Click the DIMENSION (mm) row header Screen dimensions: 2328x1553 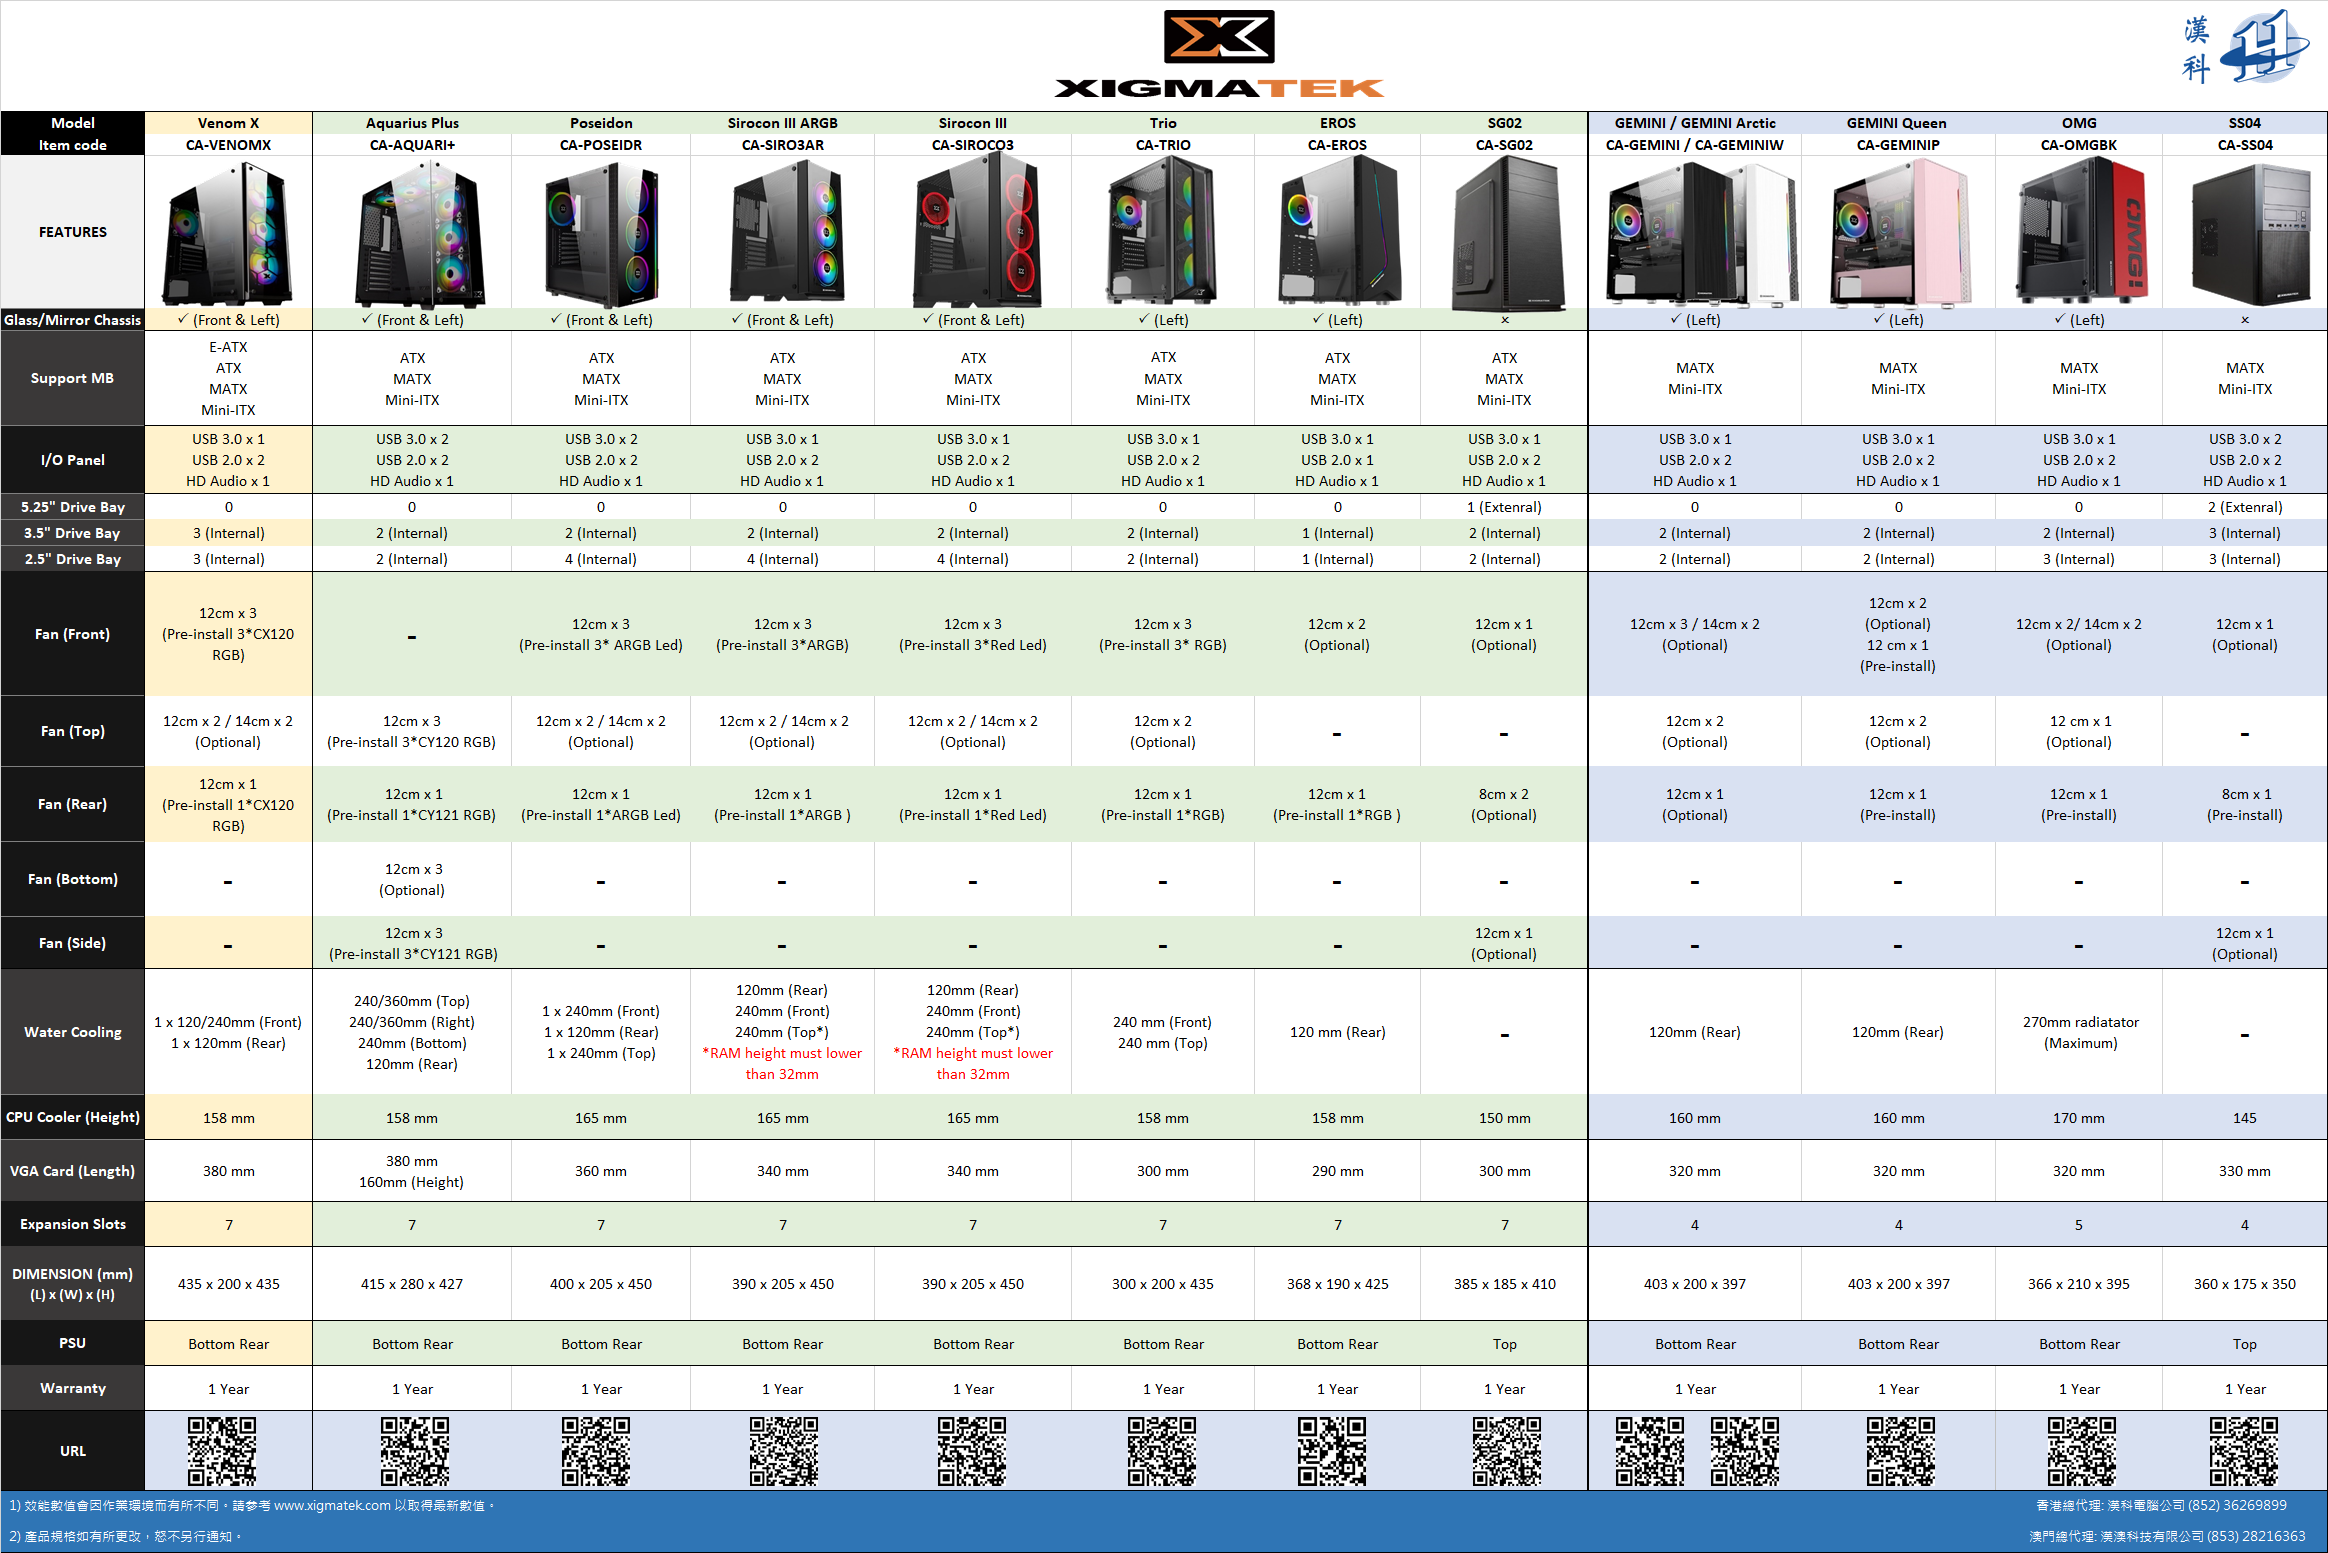72,1284
